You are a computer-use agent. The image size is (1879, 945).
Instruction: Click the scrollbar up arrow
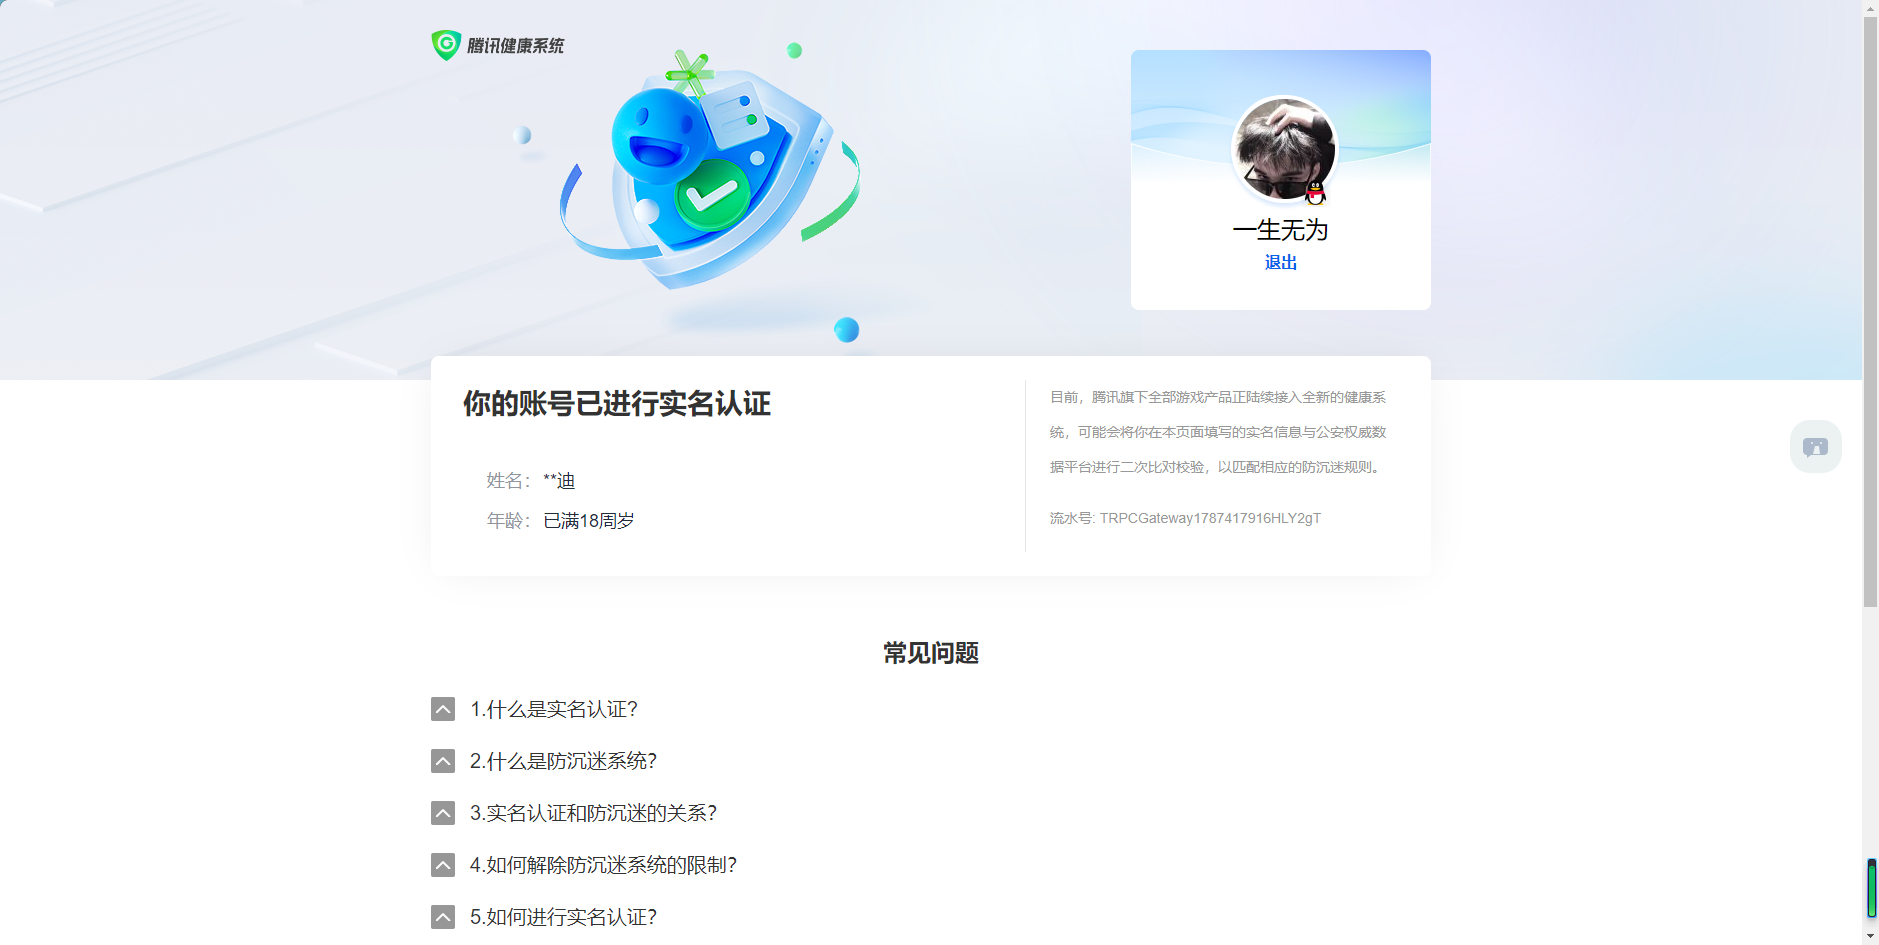1870,8
